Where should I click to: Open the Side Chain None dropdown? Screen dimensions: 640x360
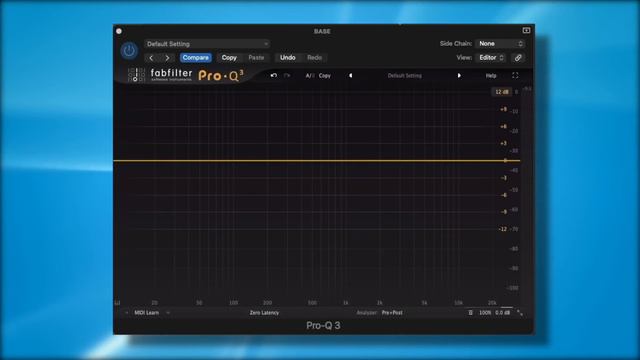[500, 44]
